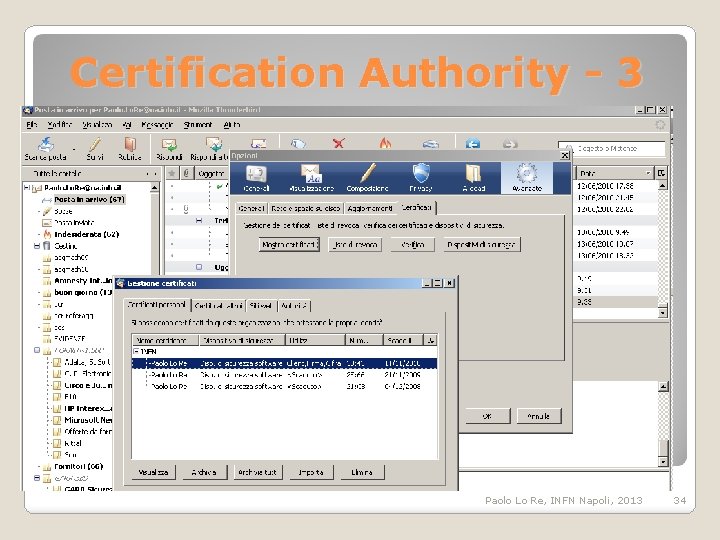Open the message list column picker

[x=661, y=173]
